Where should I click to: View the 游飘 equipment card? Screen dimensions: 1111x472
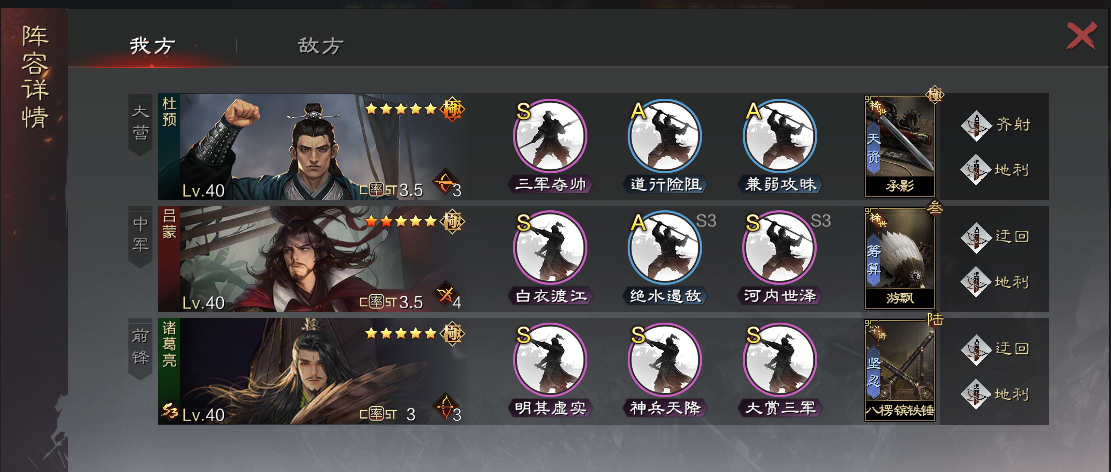(900, 259)
